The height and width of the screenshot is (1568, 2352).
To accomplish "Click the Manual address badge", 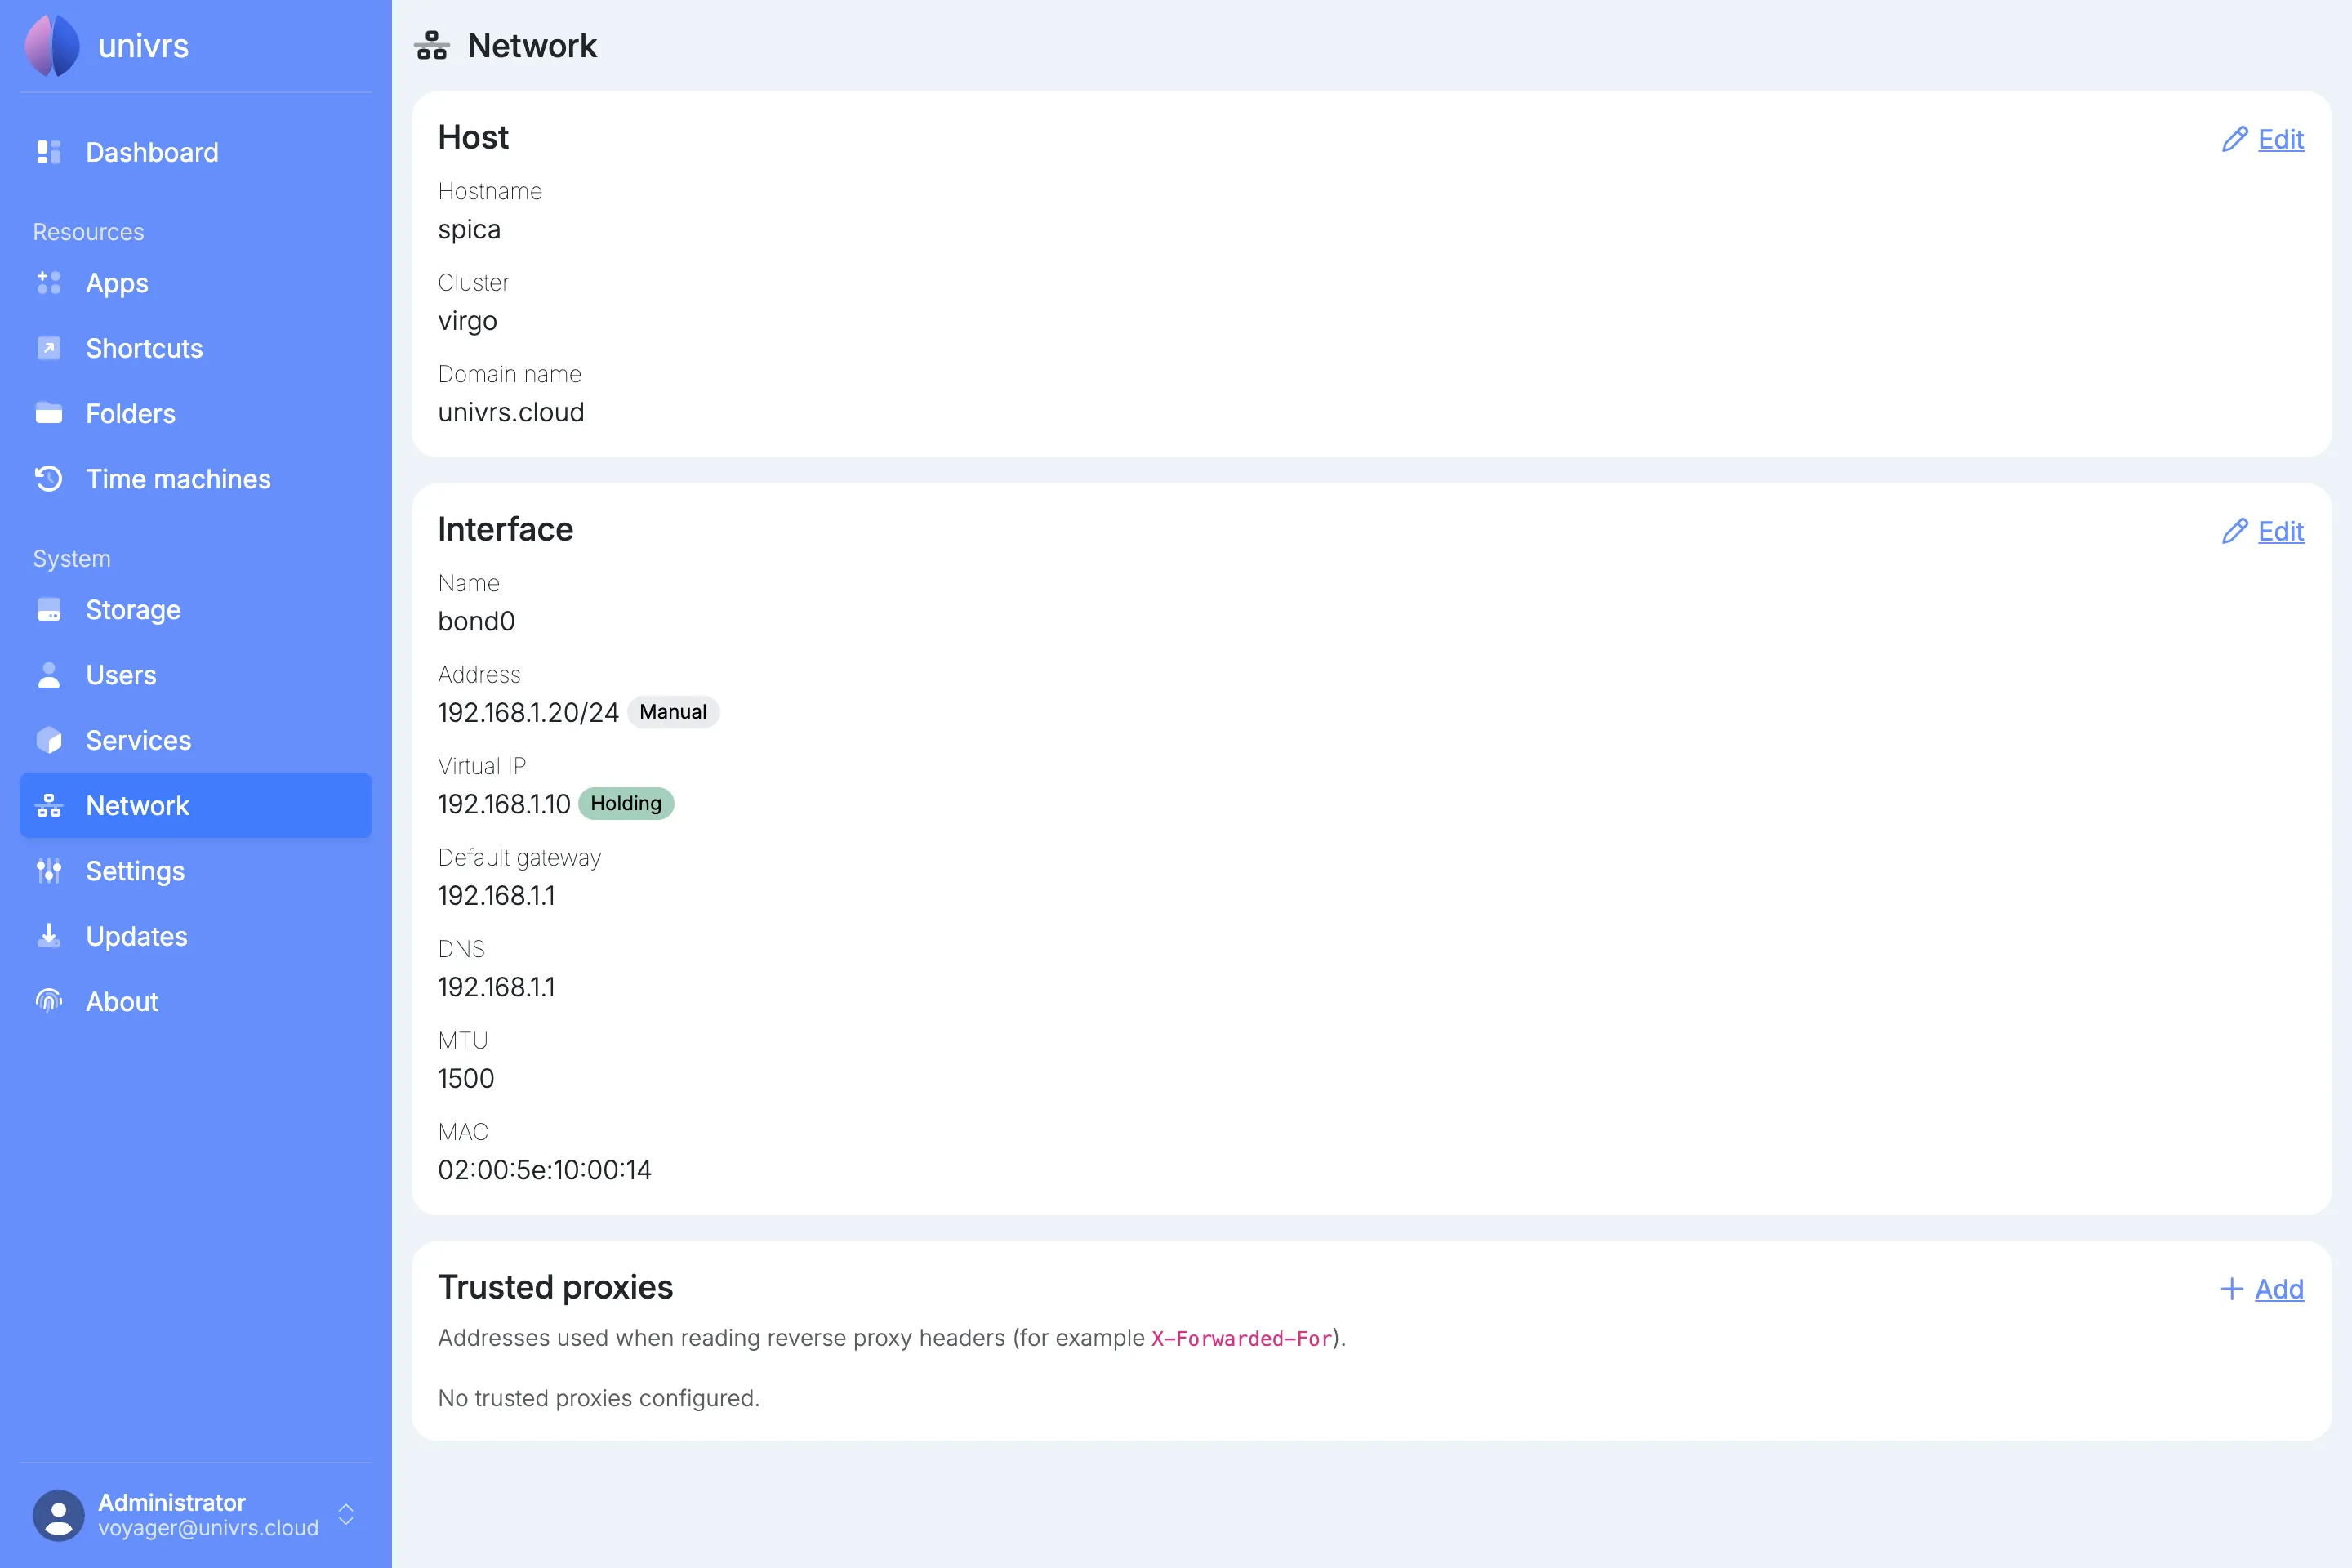I will pyautogui.click(x=673, y=712).
